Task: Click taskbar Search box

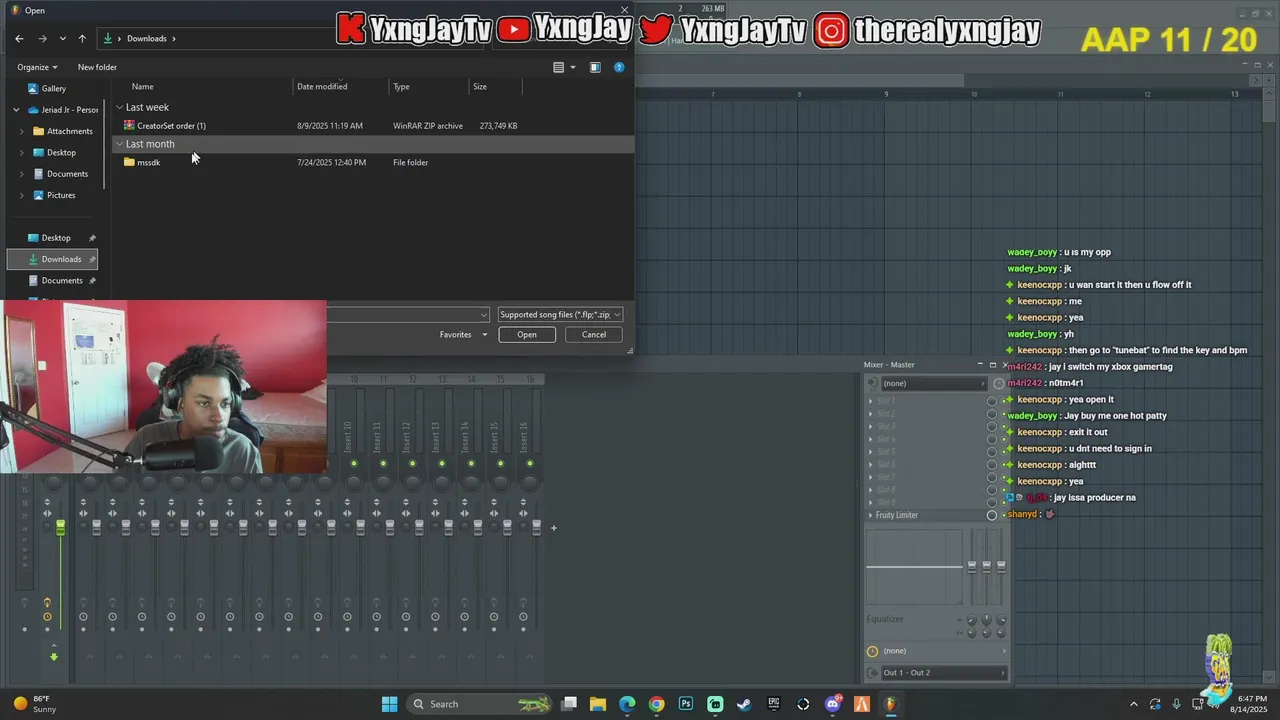Action: tap(481, 704)
